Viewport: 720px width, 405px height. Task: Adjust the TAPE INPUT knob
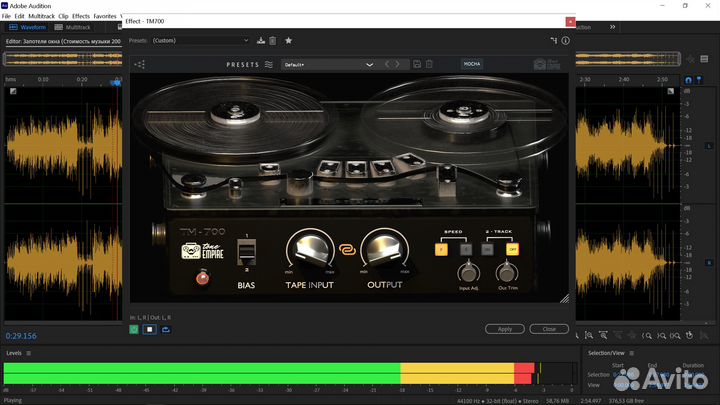pyautogui.click(x=310, y=250)
